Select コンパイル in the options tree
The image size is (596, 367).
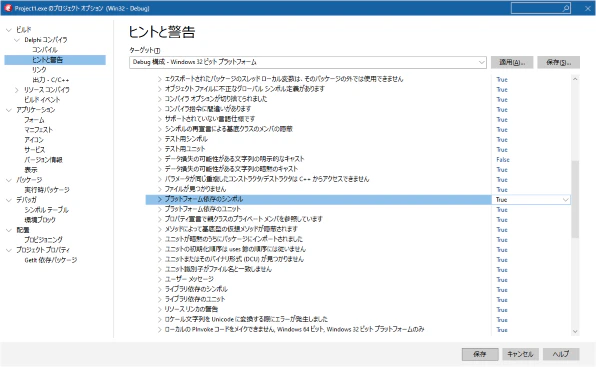(x=45, y=50)
